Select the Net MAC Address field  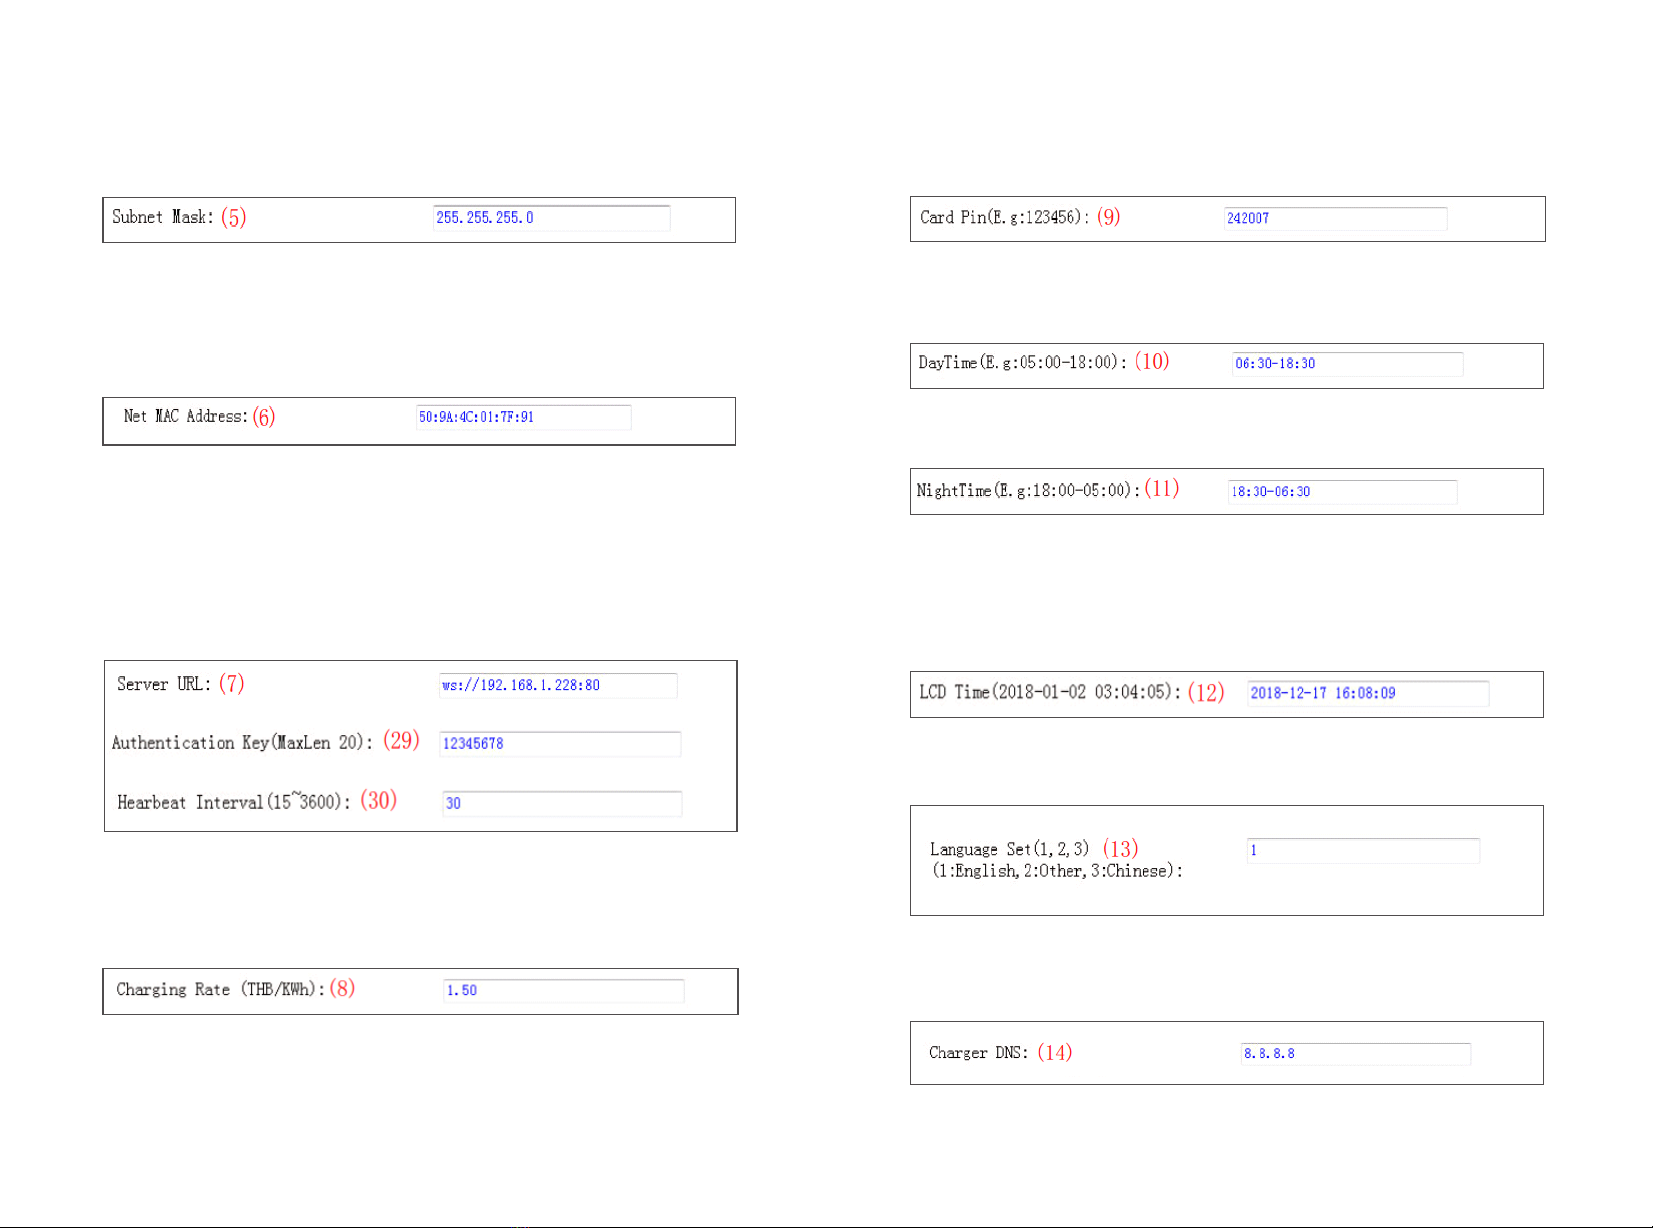[x=523, y=417]
